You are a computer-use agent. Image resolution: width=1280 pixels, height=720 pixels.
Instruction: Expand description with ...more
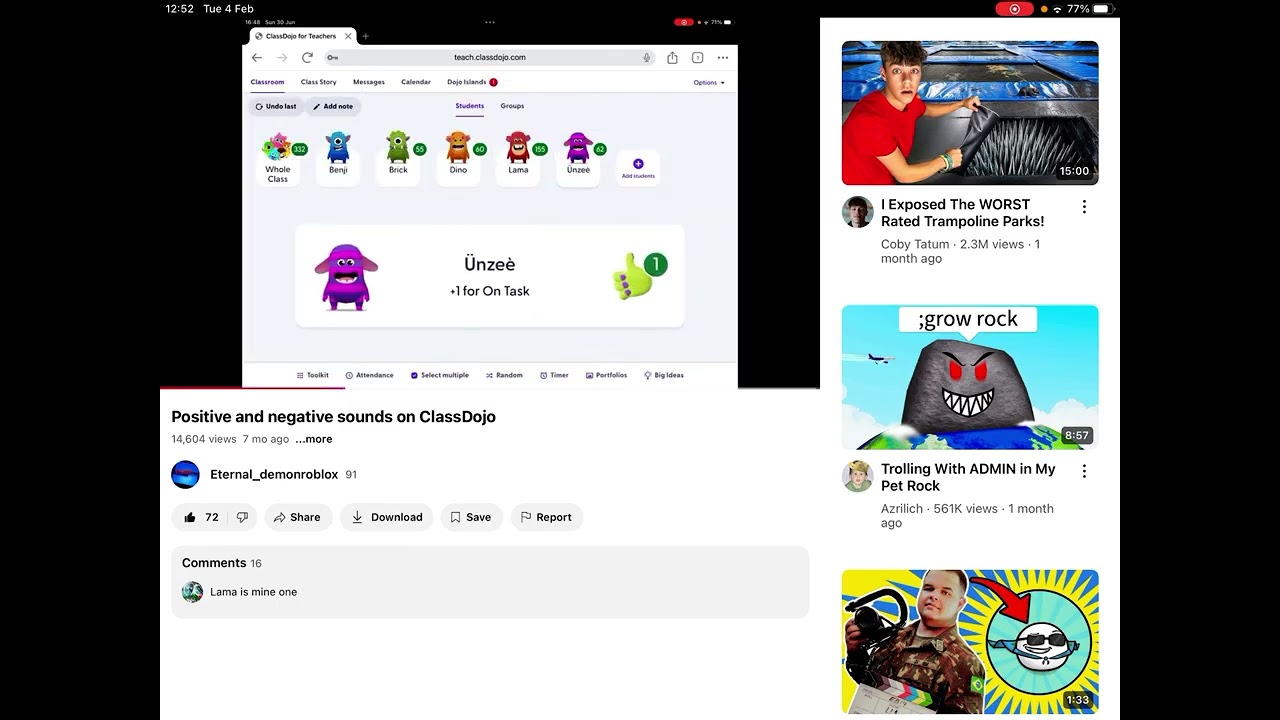click(x=313, y=439)
